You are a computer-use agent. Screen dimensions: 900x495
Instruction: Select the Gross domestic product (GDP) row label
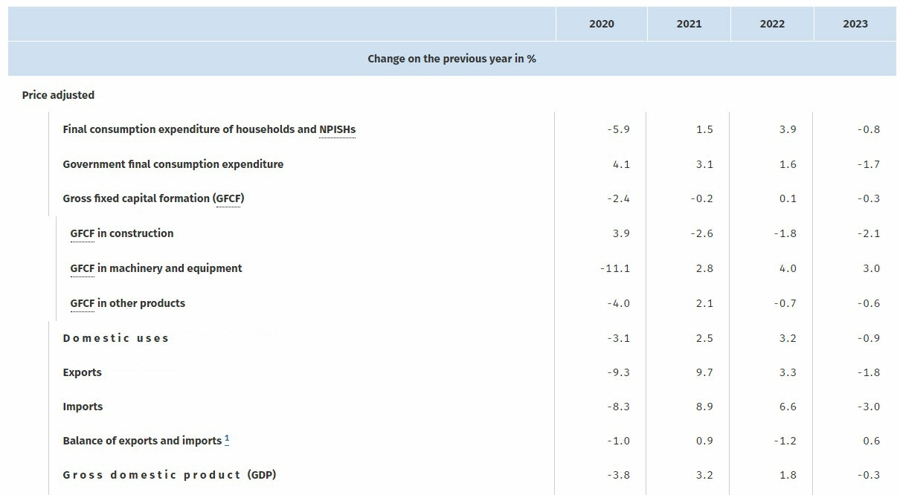(x=169, y=475)
